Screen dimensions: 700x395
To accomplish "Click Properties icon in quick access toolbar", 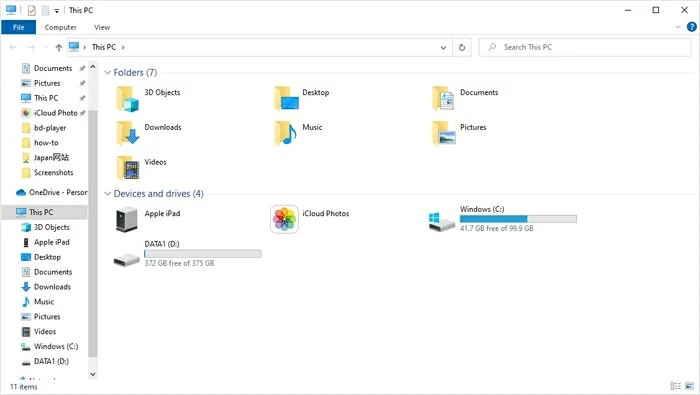I will (32, 10).
